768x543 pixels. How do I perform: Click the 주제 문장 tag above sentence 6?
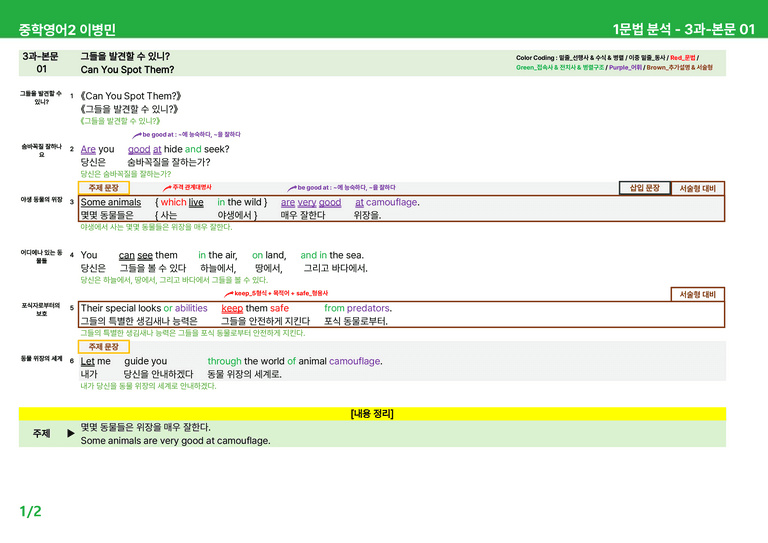pos(104,347)
